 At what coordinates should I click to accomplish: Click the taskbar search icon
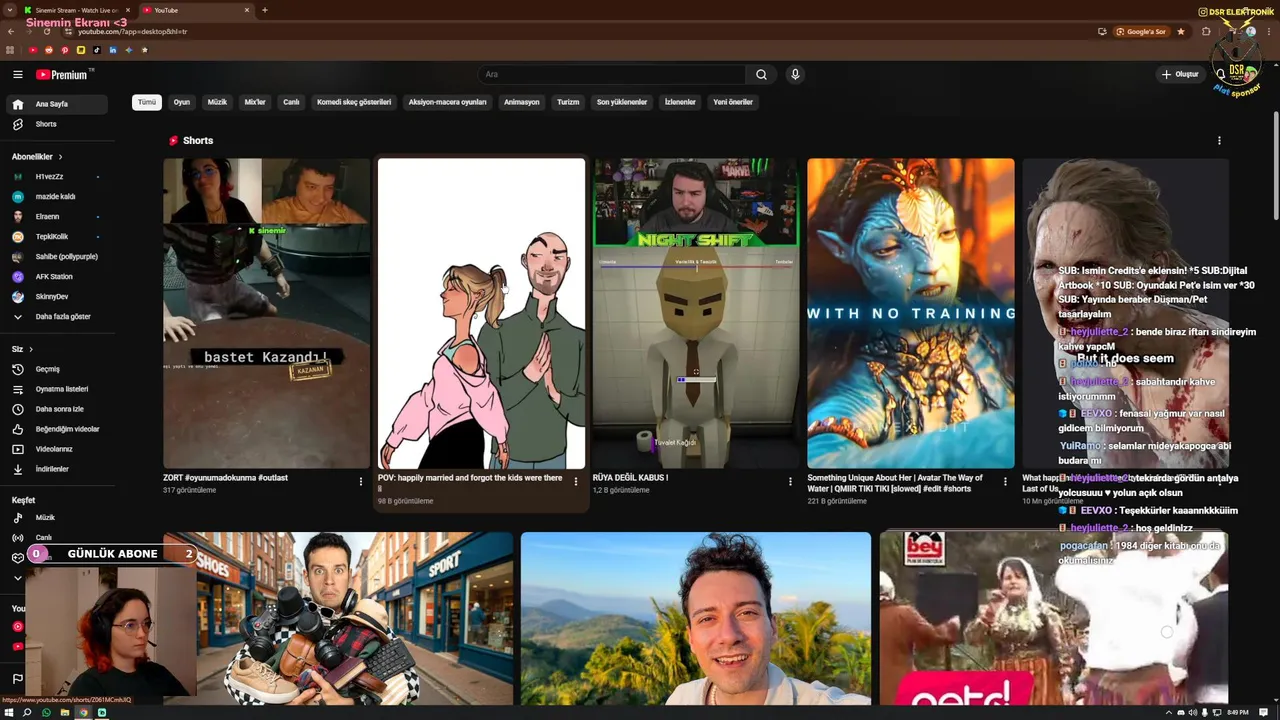28,712
